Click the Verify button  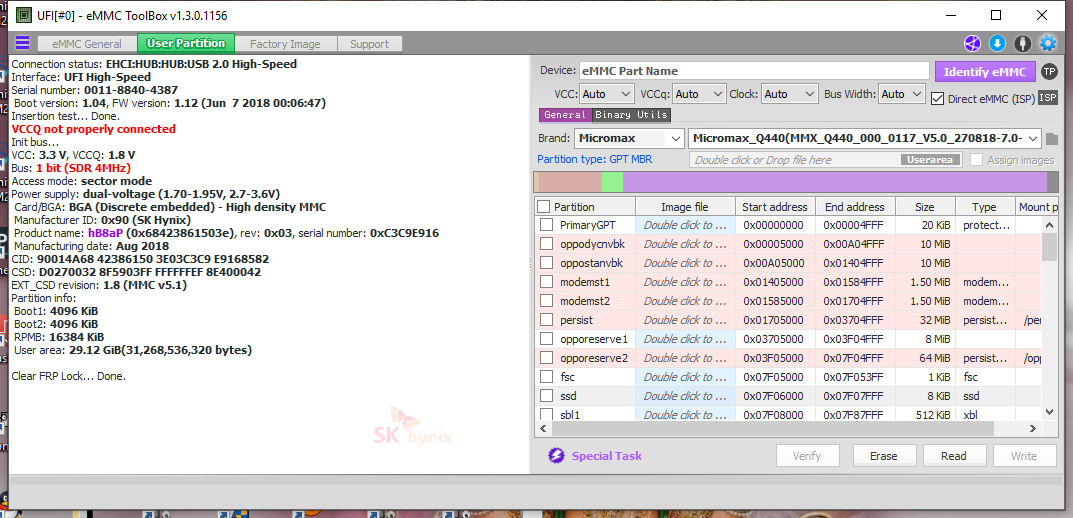click(x=807, y=456)
